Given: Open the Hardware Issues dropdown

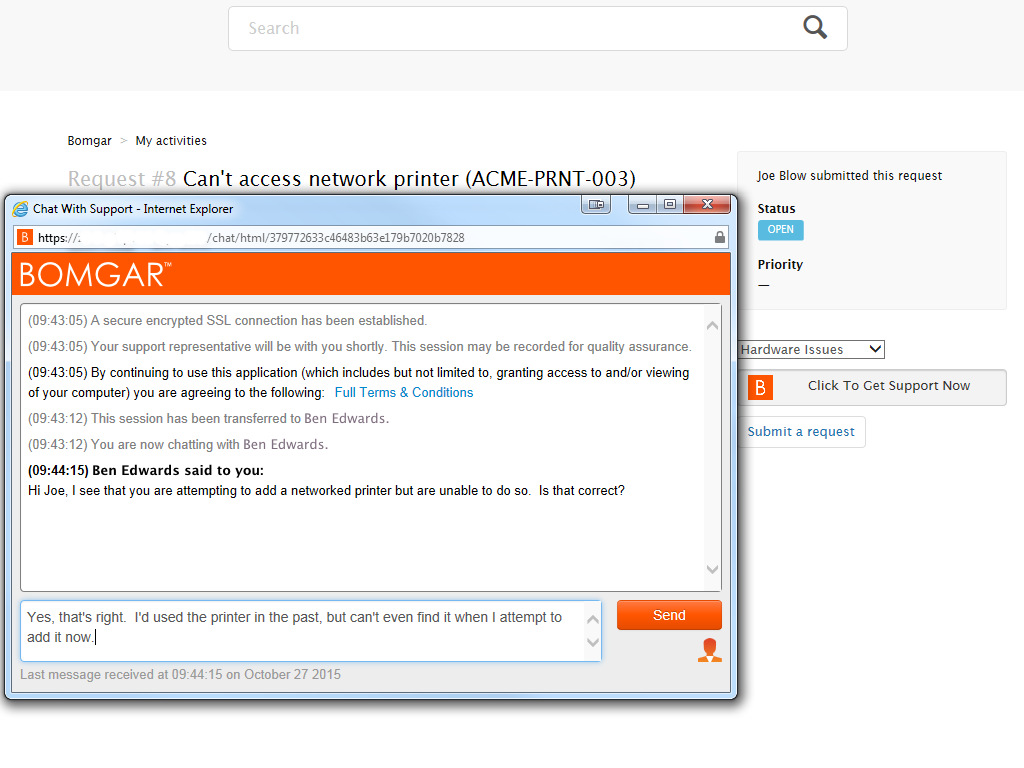Looking at the screenshot, I should click(x=812, y=349).
